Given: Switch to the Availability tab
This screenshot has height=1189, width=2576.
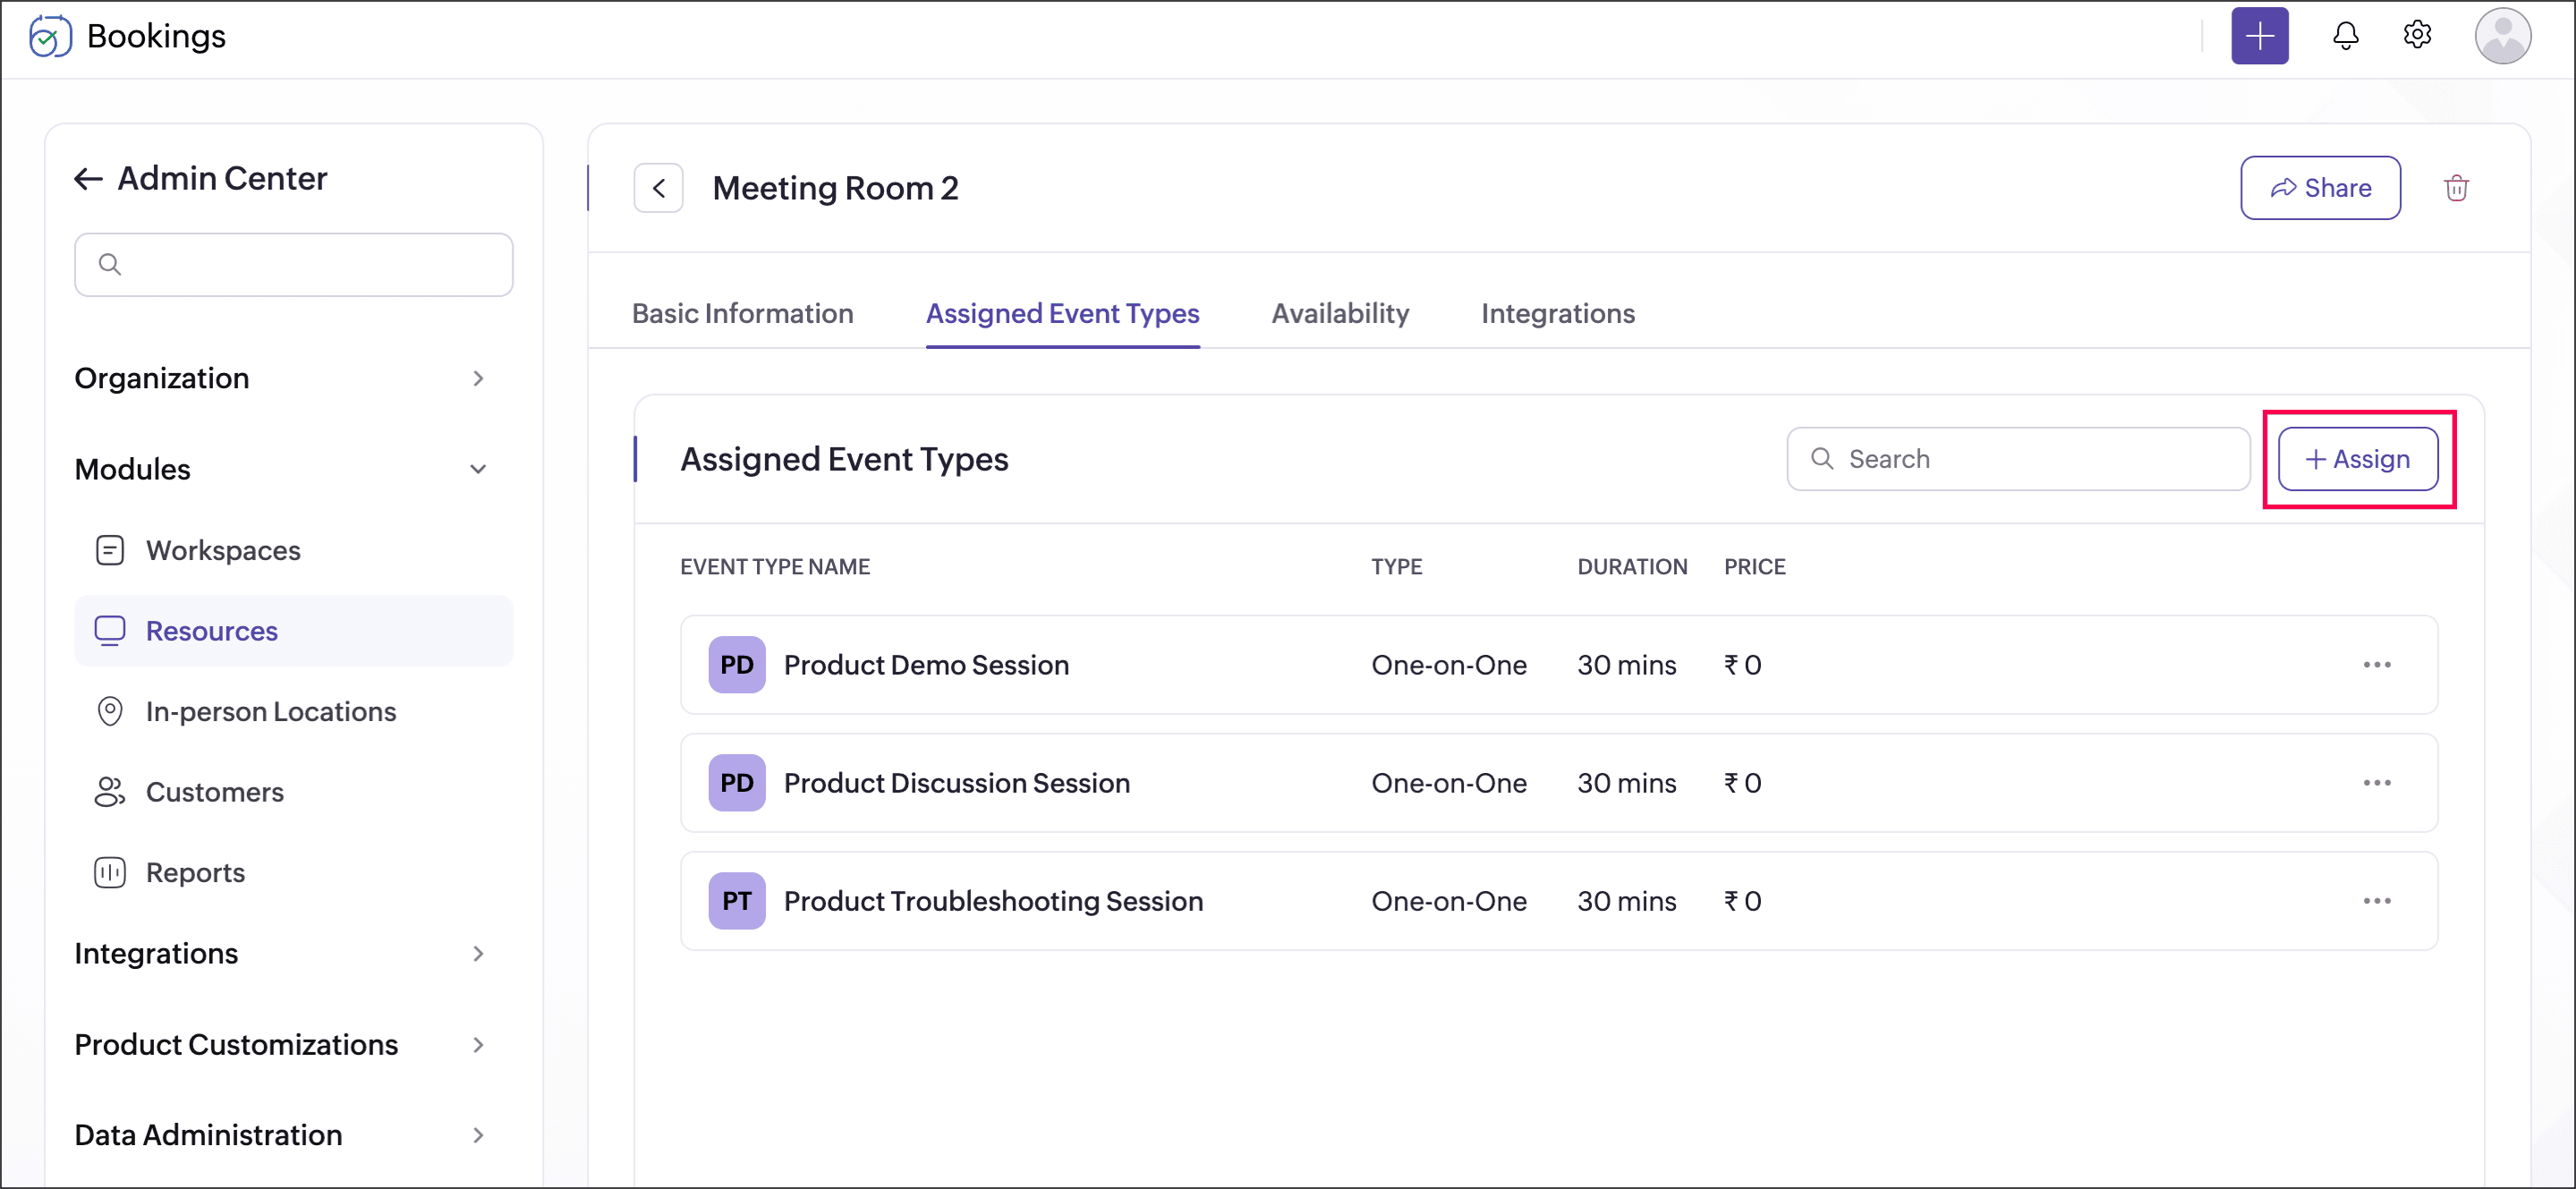Looking at the screenshot, I should point(1340,314).
